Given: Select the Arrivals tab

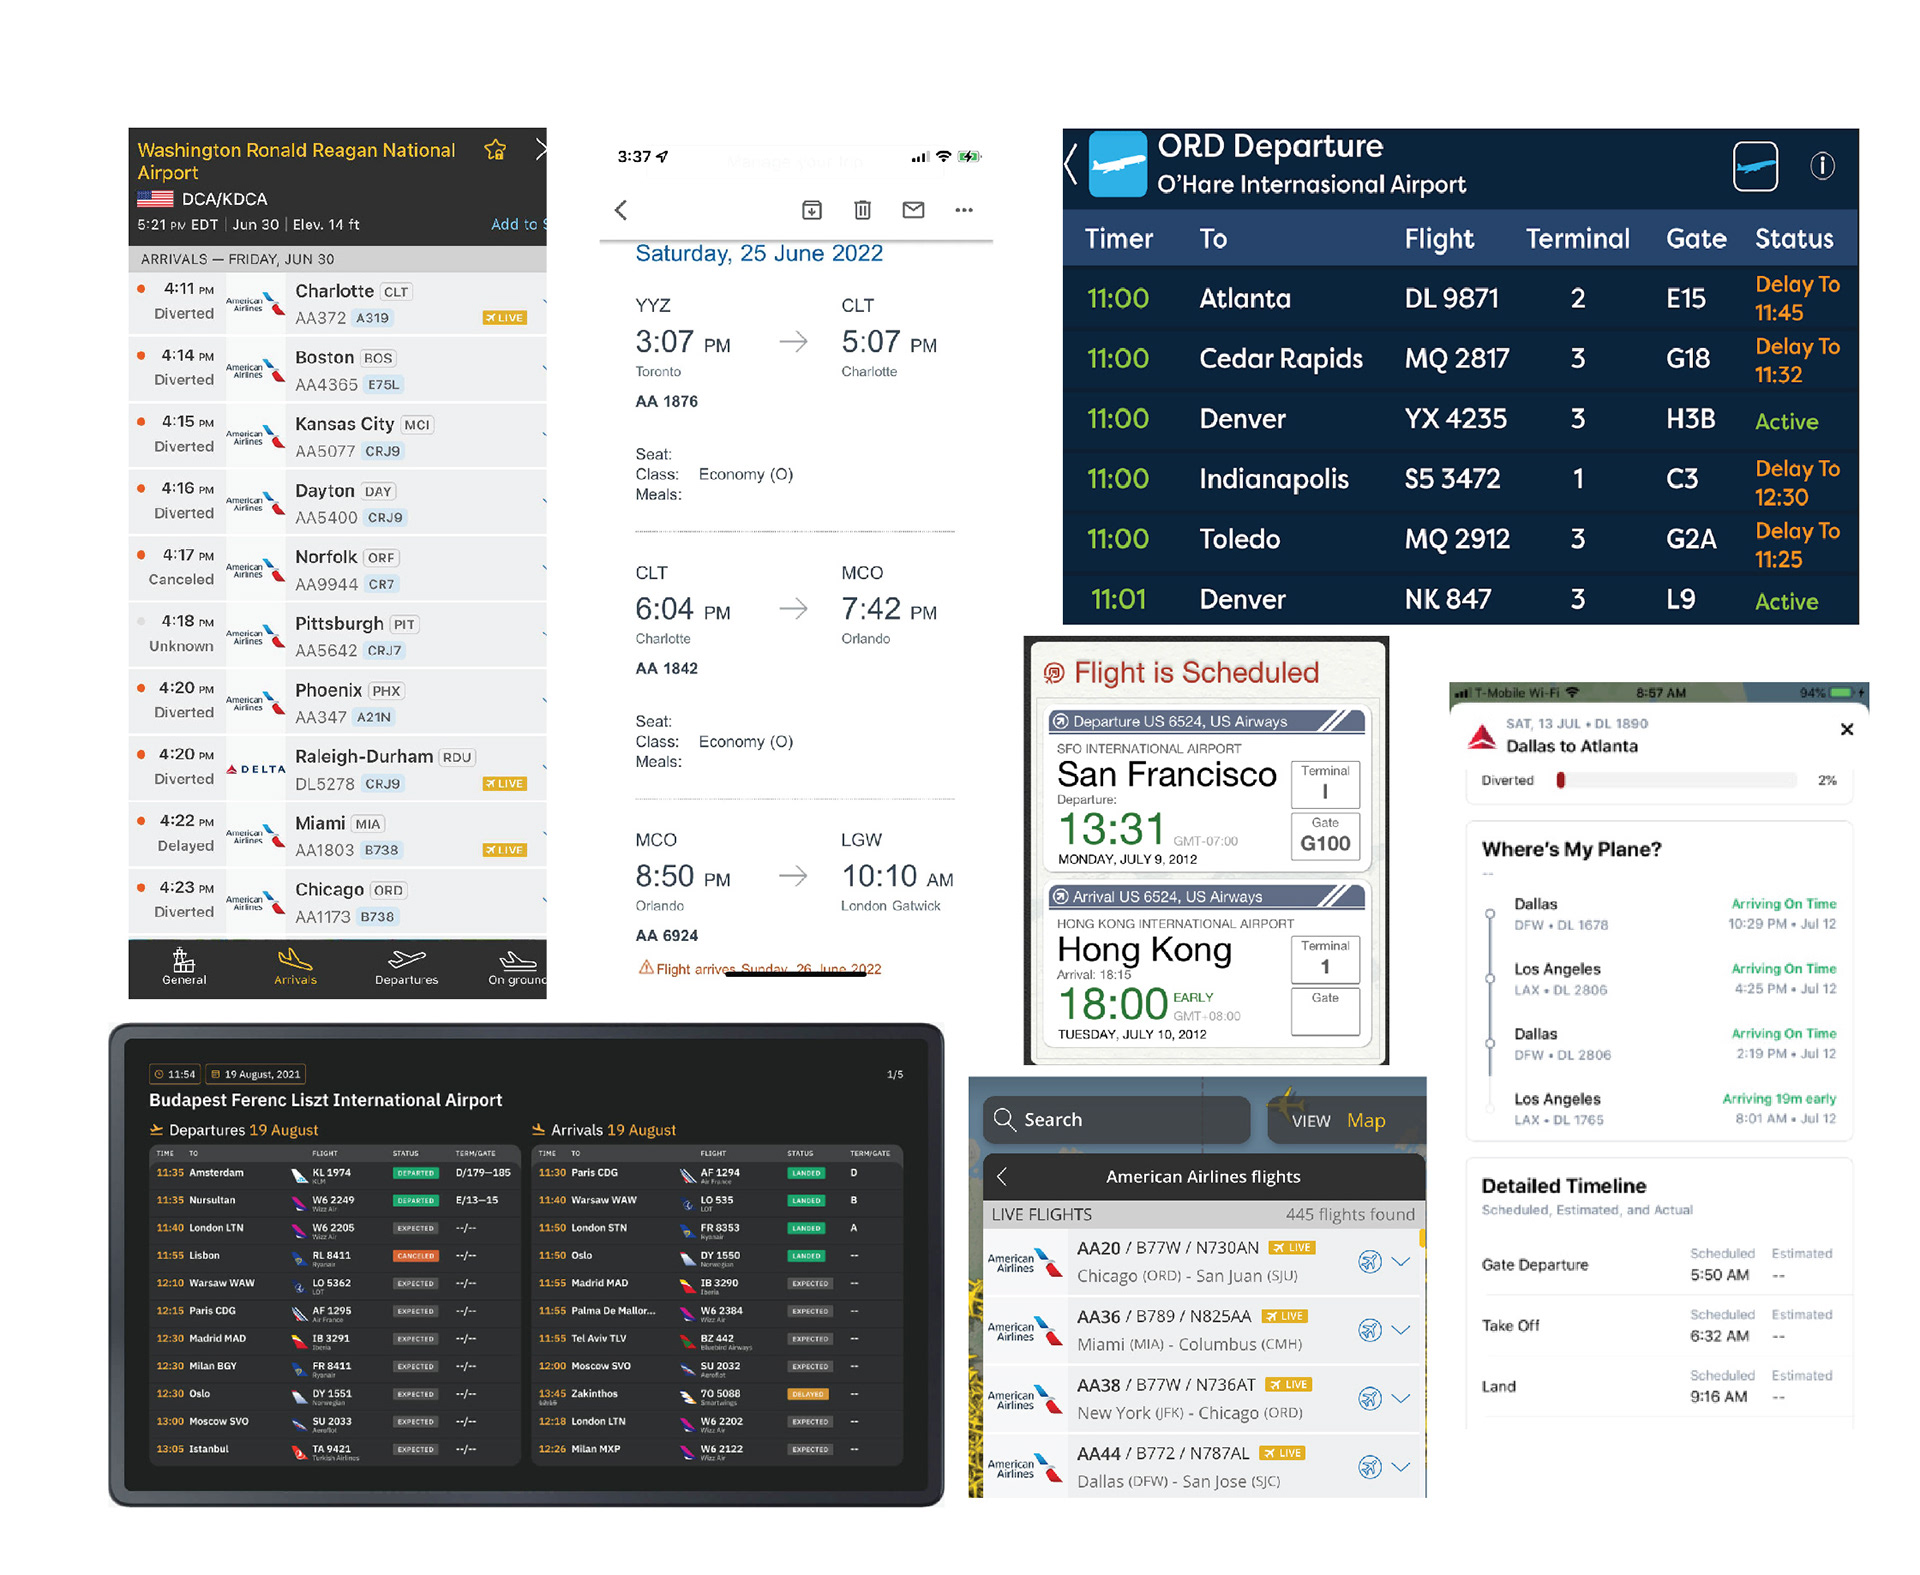Looking at the screenshot, I should [x=295, y=967].
